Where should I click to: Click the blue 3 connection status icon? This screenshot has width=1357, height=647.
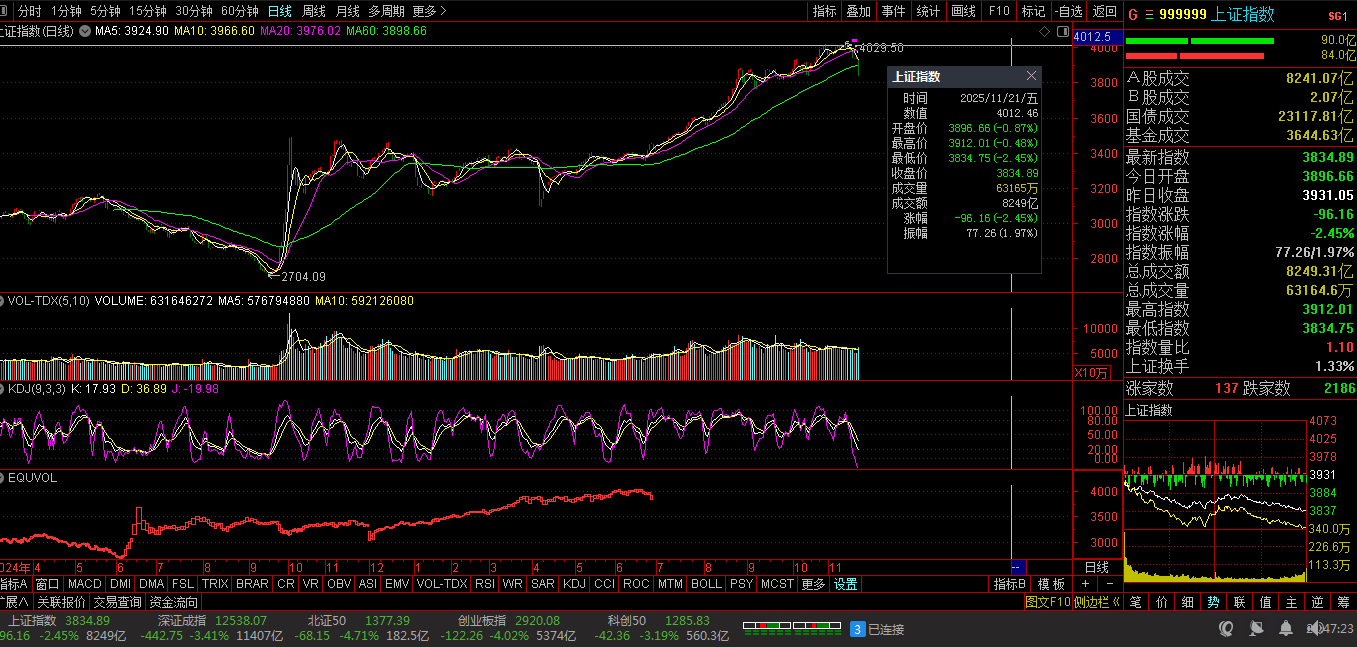(857, 629)
